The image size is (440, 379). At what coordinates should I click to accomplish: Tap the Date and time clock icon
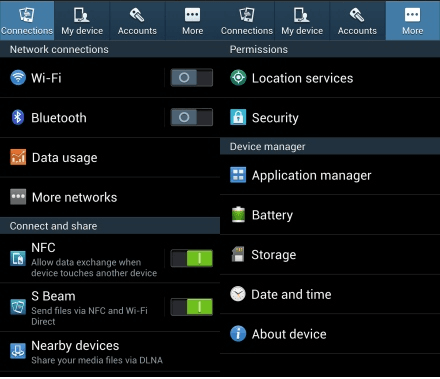pyautogui.click(x=238, y=294)
